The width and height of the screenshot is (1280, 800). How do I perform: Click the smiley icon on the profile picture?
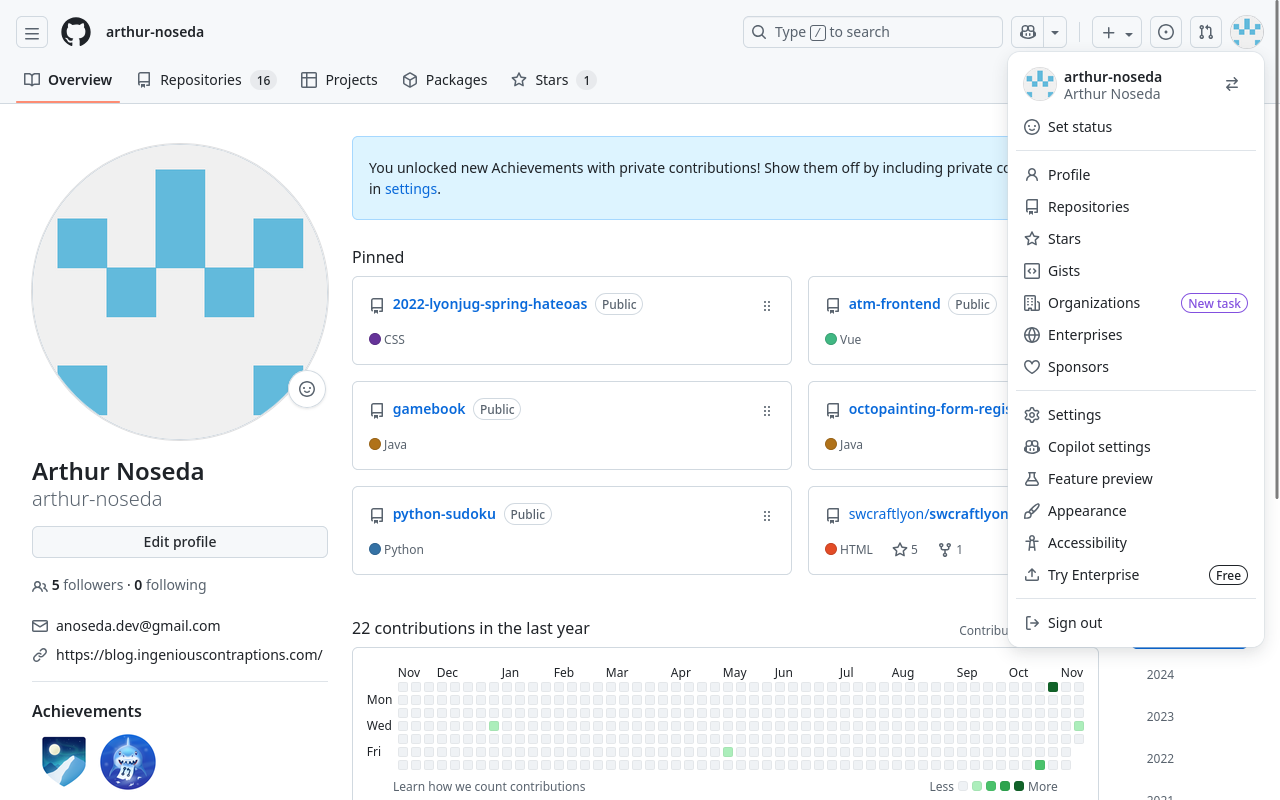click(306, 388)
